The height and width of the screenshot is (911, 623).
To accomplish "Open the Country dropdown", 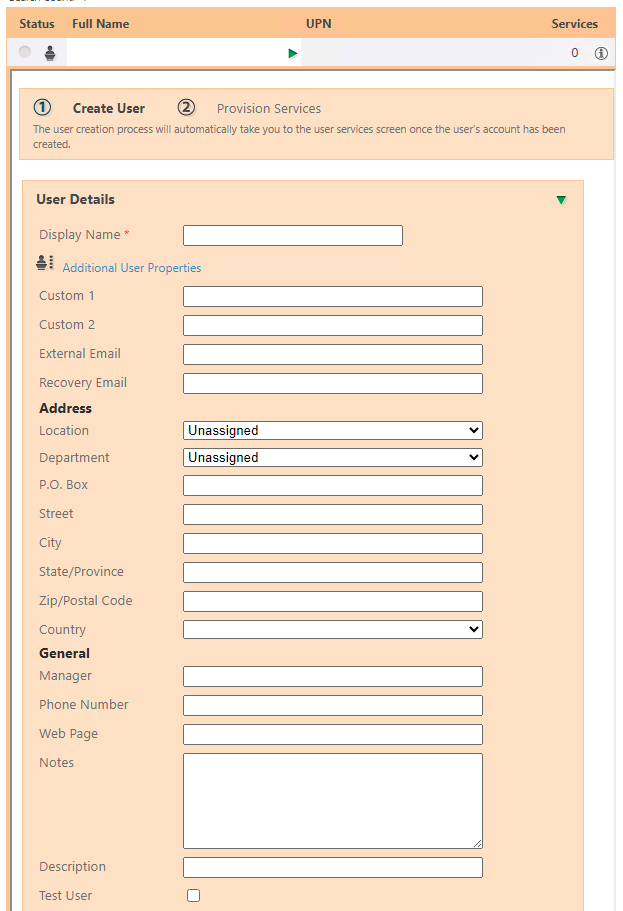I will [x=332, y=630].
